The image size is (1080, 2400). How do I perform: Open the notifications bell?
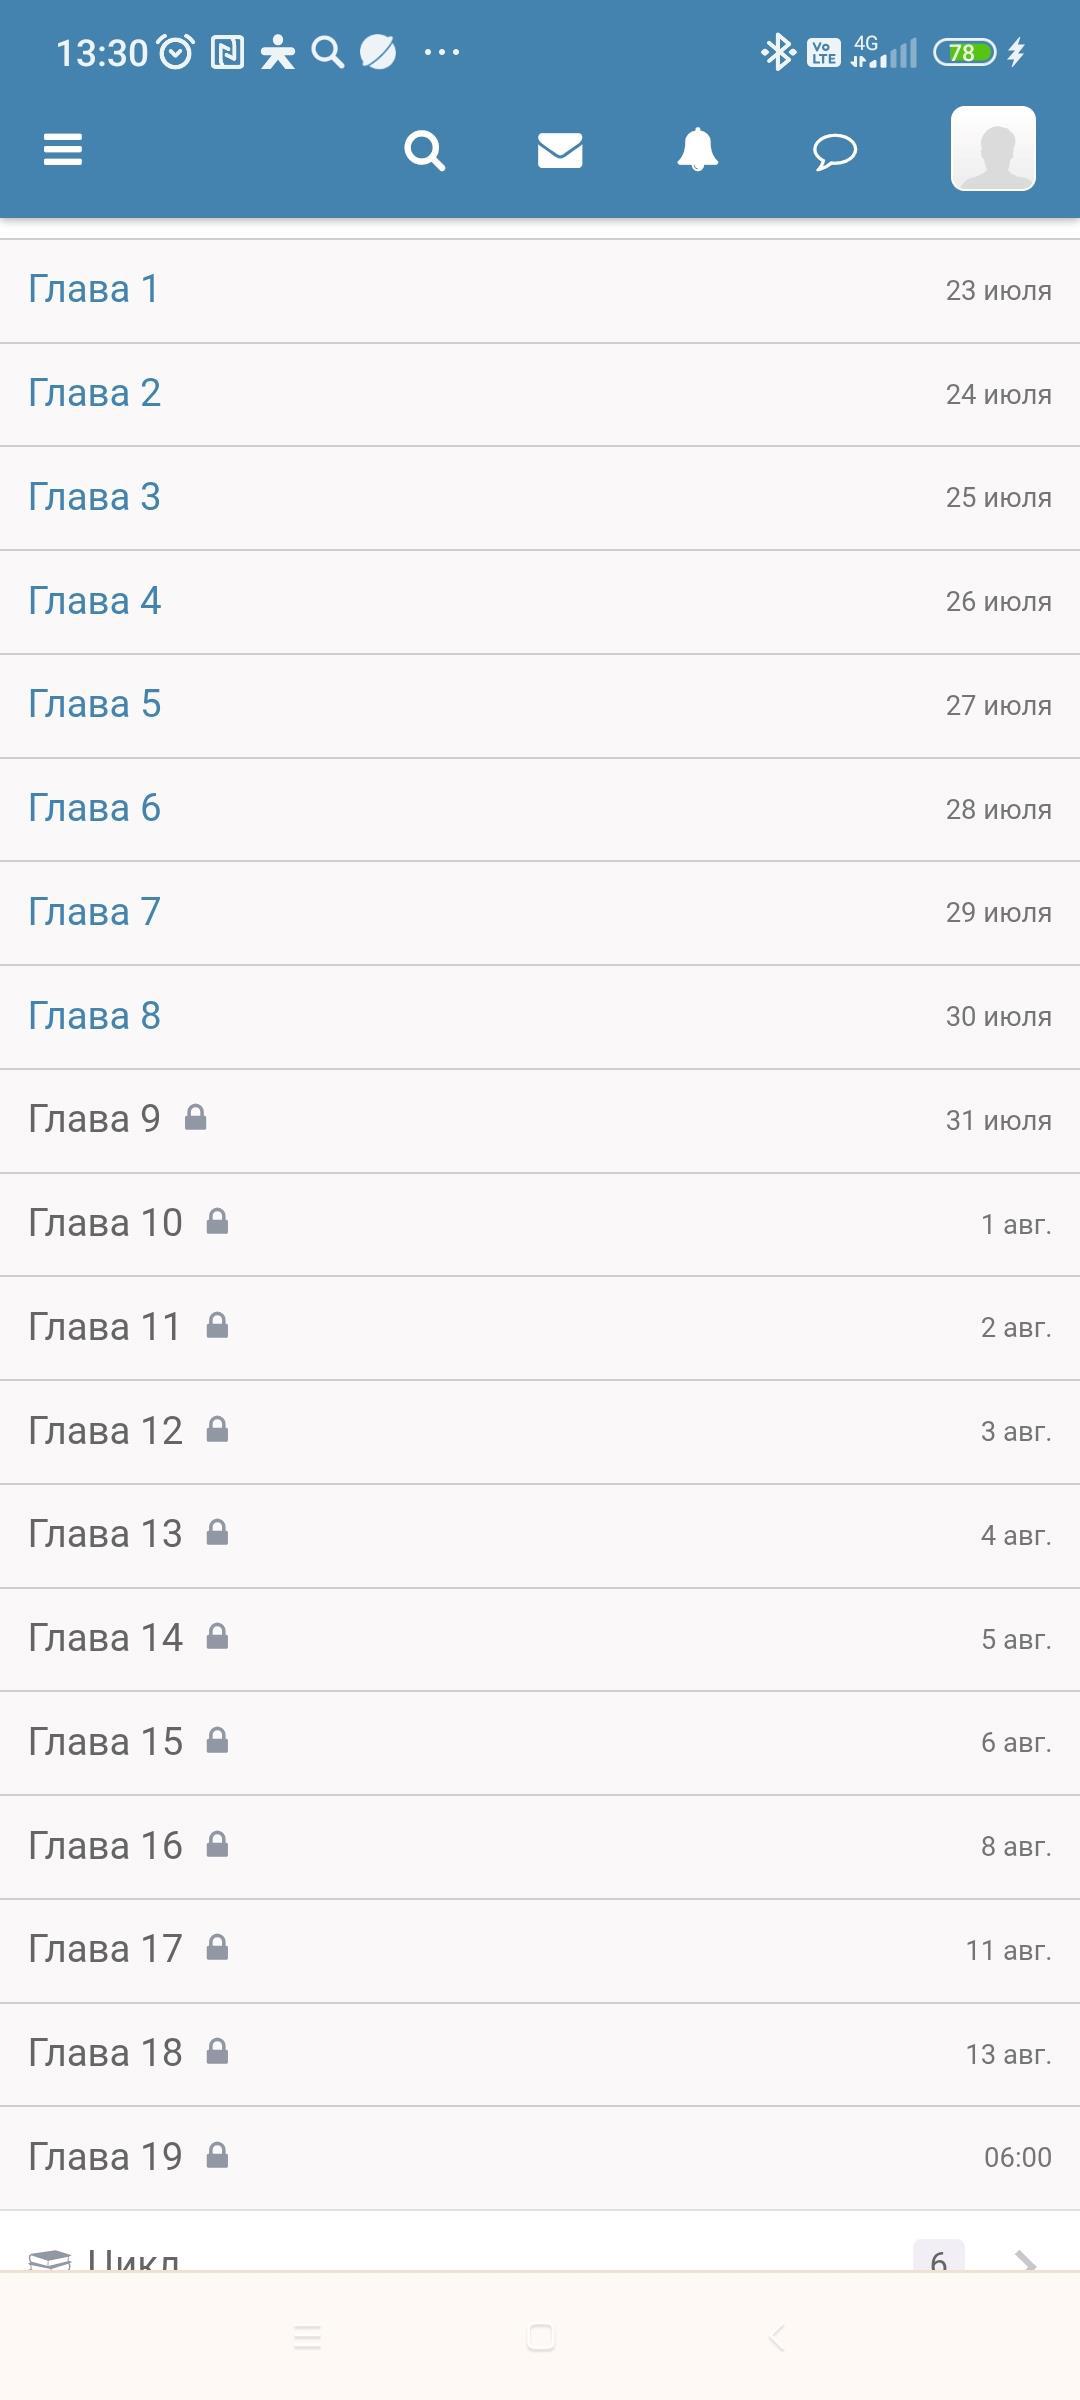697,150
